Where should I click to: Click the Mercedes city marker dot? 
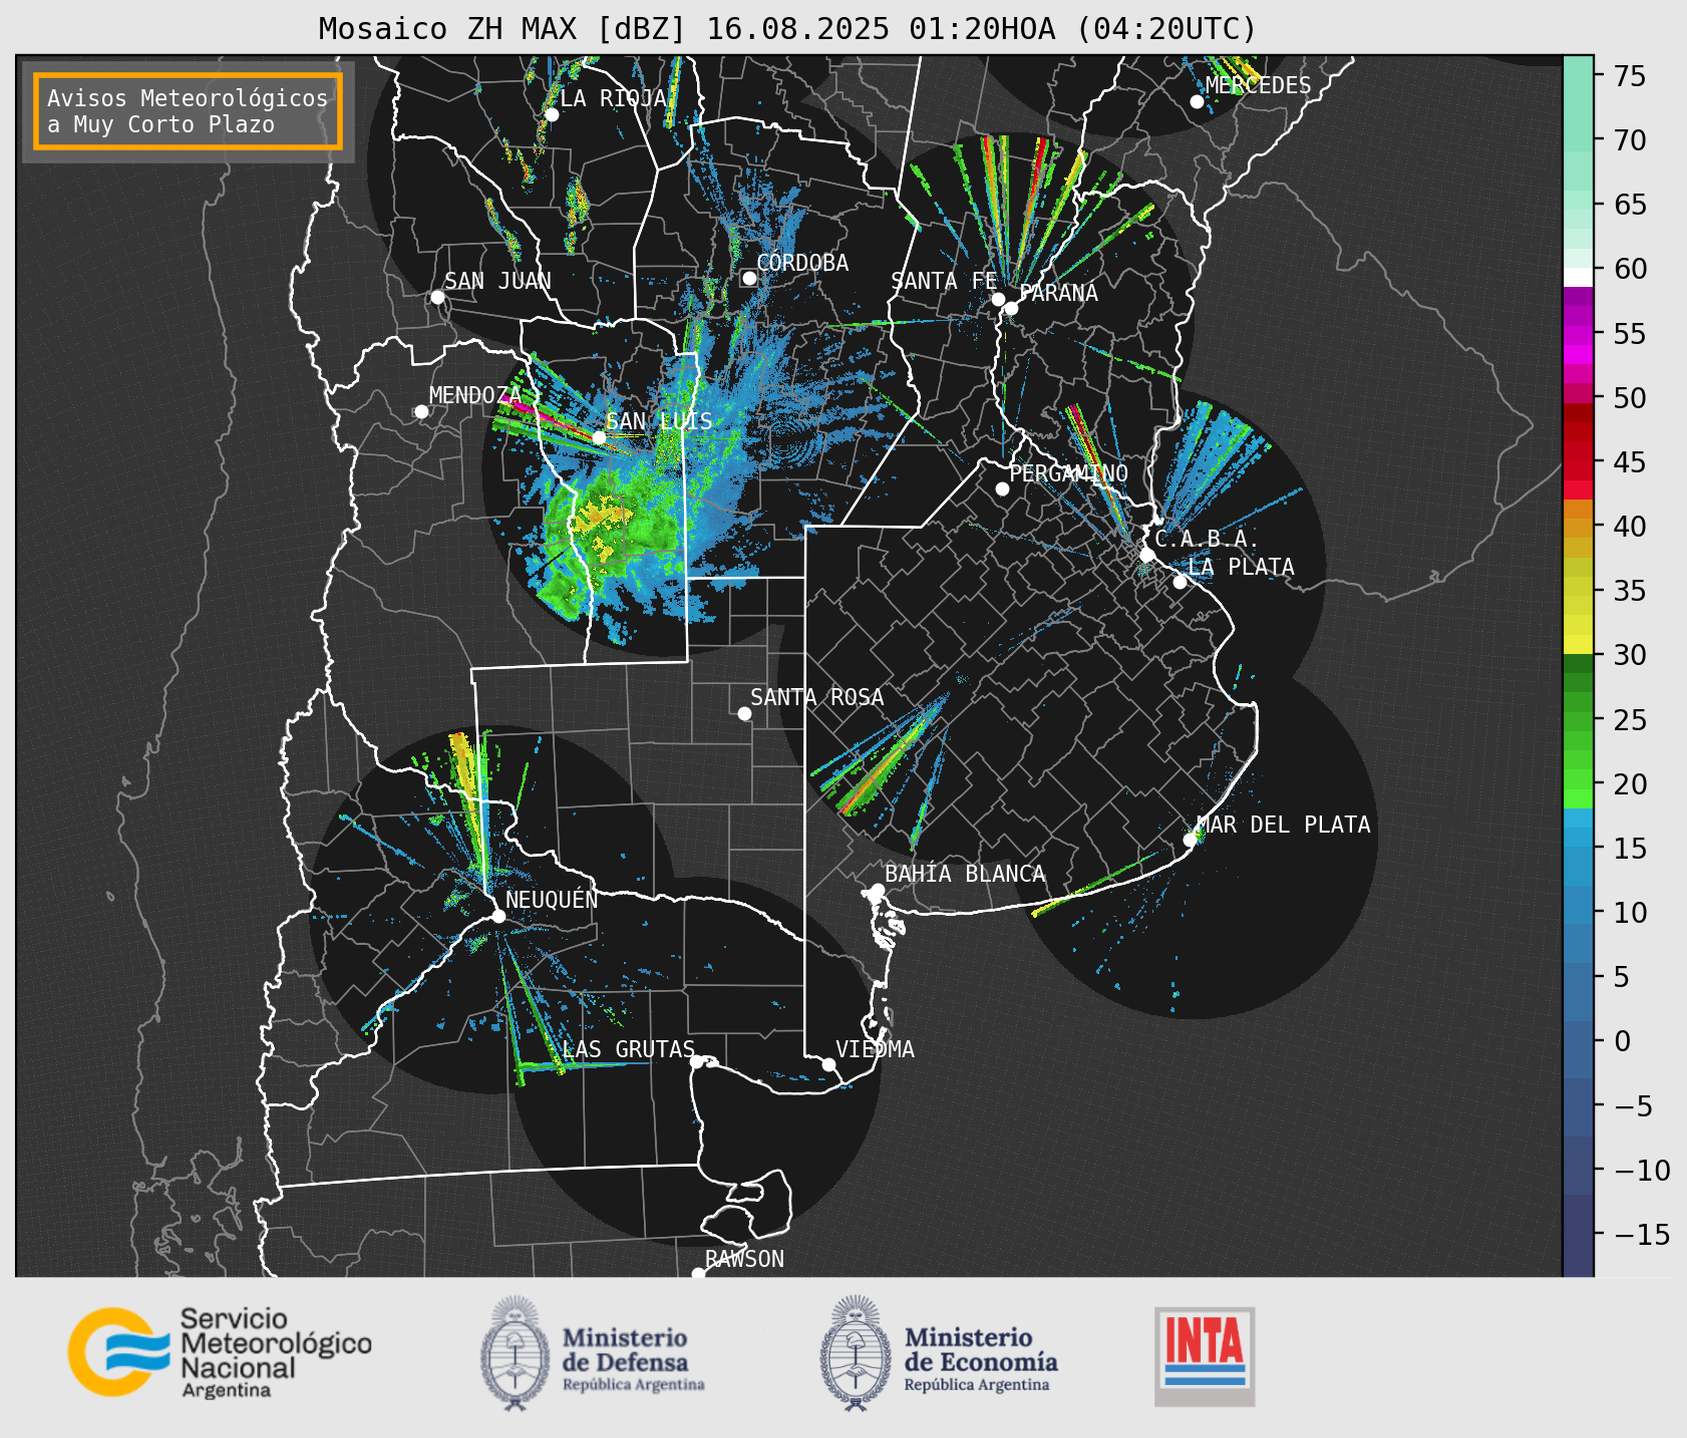1197,101
